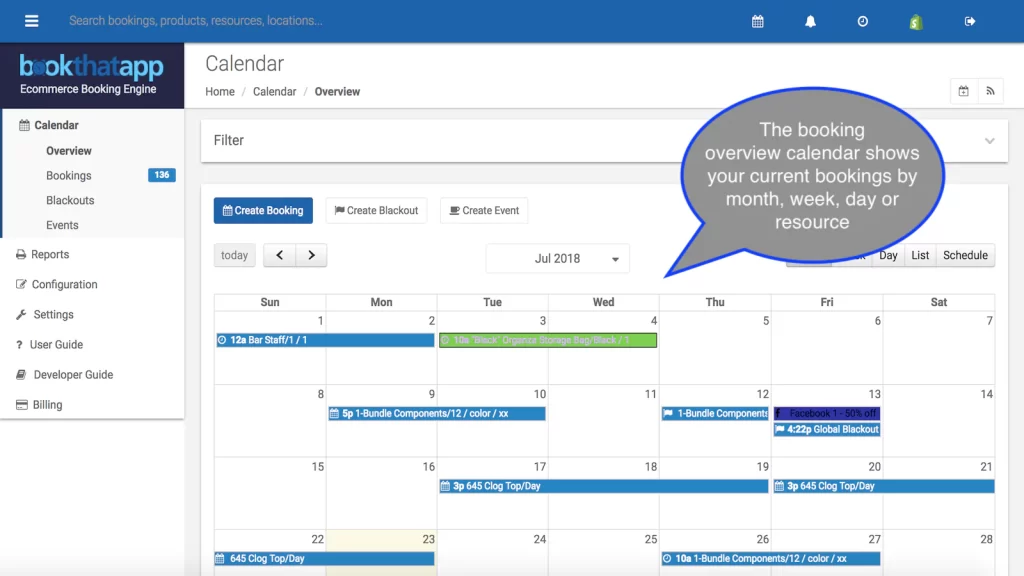
Task: Switch to Schedule view
Action: point(965,255)
